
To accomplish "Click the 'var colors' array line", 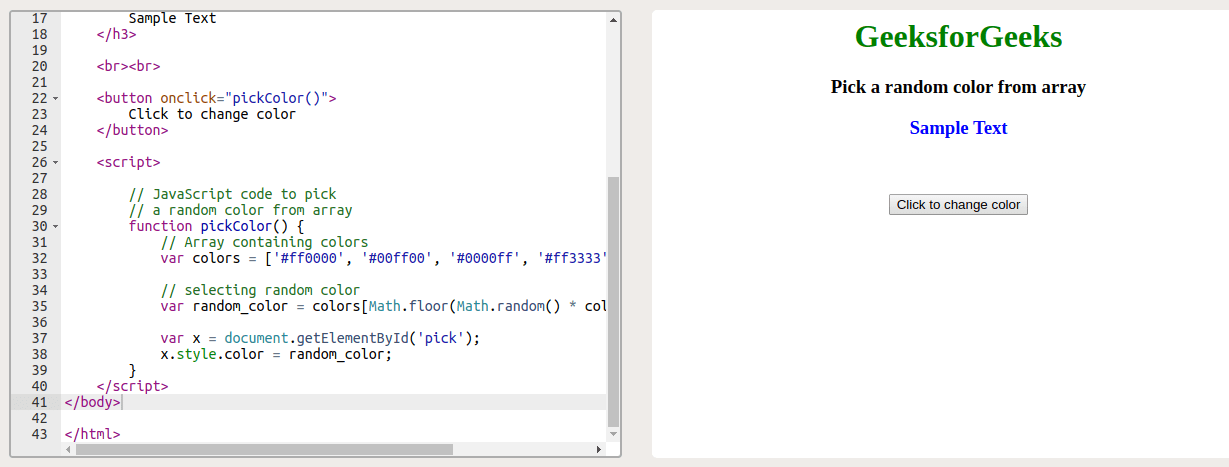I will (384, 258).
